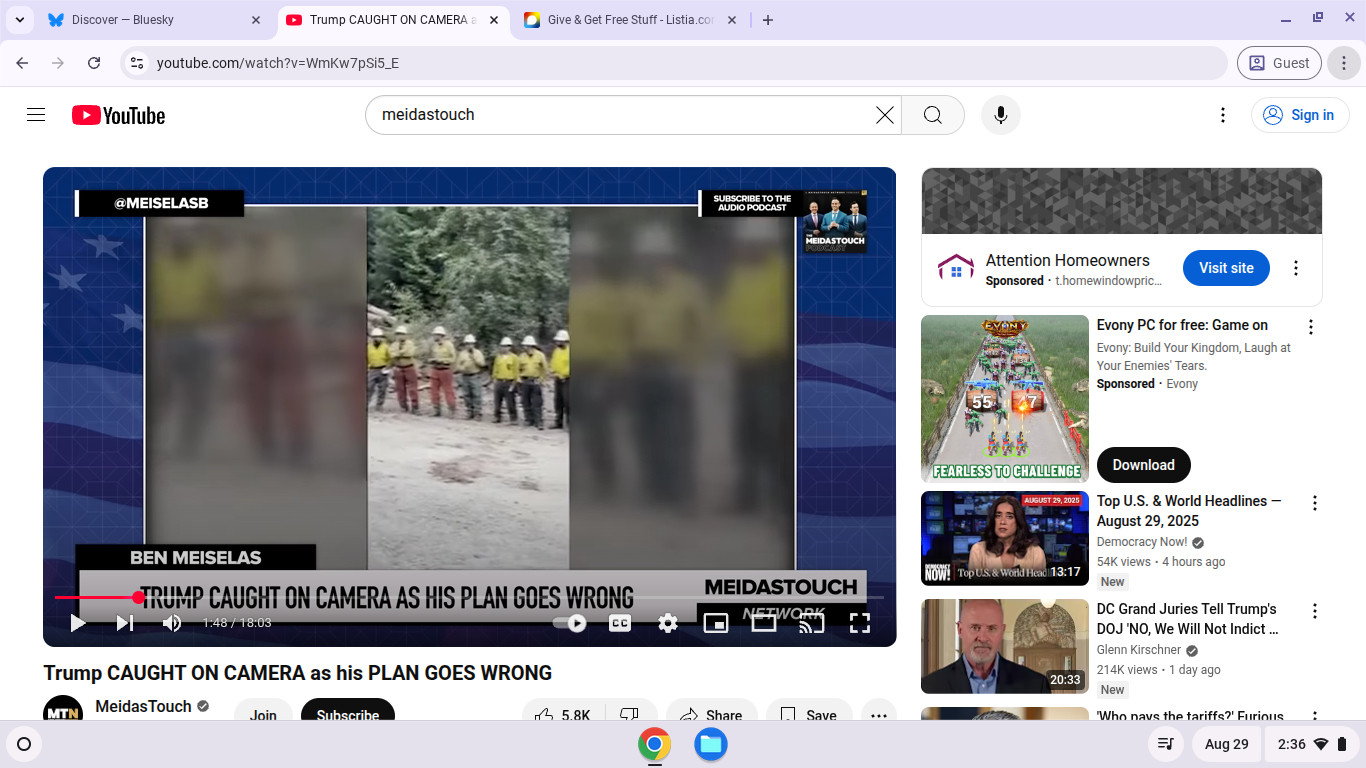Open Top U.S. & World Headlines title

(x=1189, y=511)
